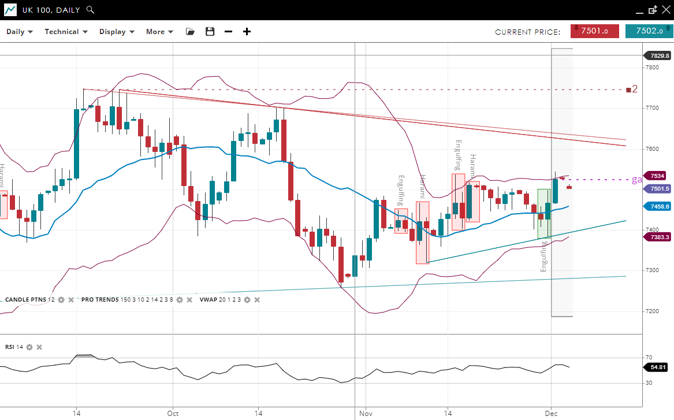Open the Technical dropdown menu
Viewport: 674px width, 420px height.
tap(66, 32)
